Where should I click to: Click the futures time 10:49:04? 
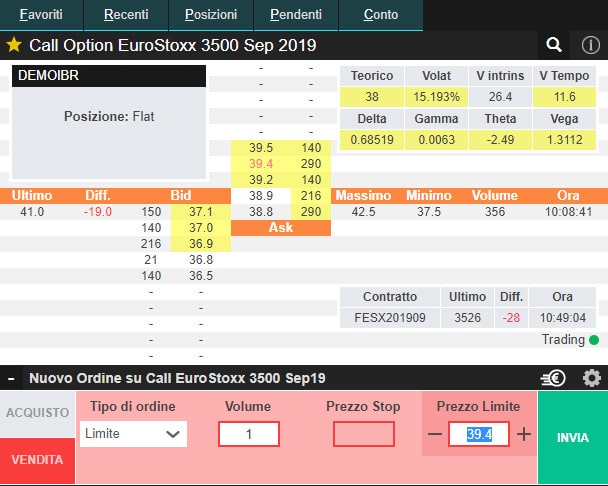pyautogui.click(x=563, y=318)
